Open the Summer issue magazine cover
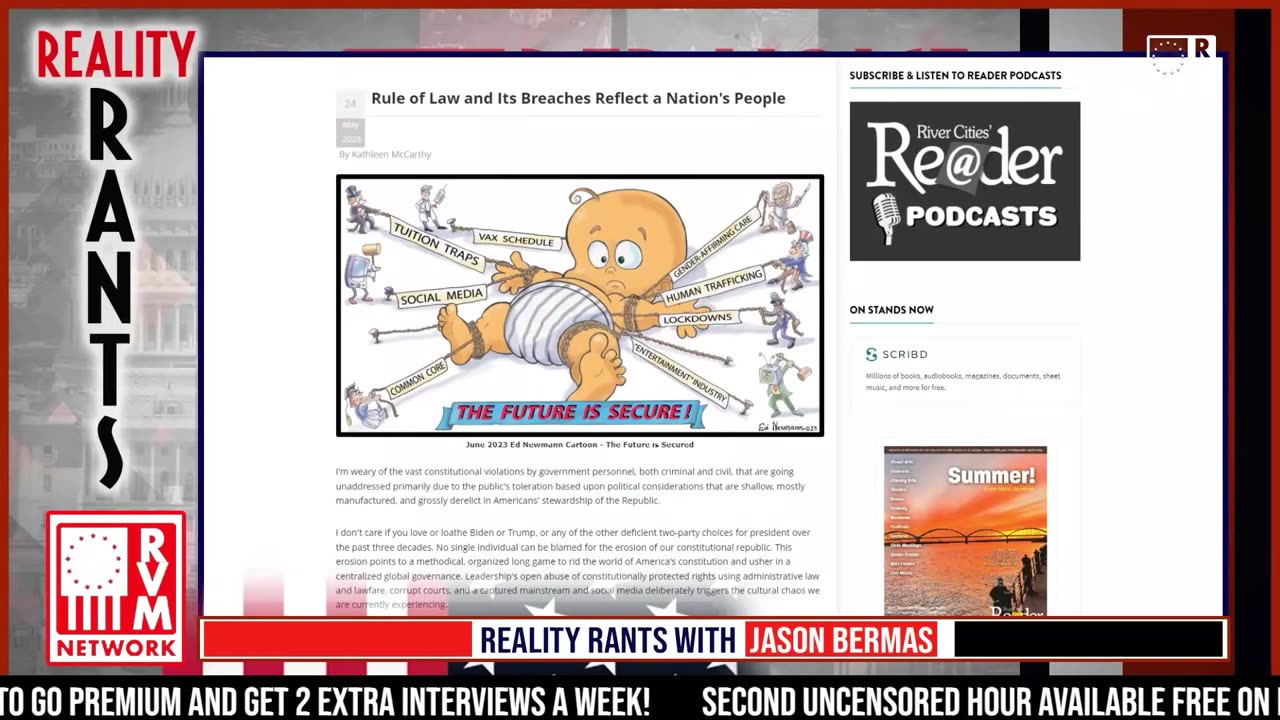This screenshot has width=1280, height=720. pyautogui.click(x=965, y=530)
